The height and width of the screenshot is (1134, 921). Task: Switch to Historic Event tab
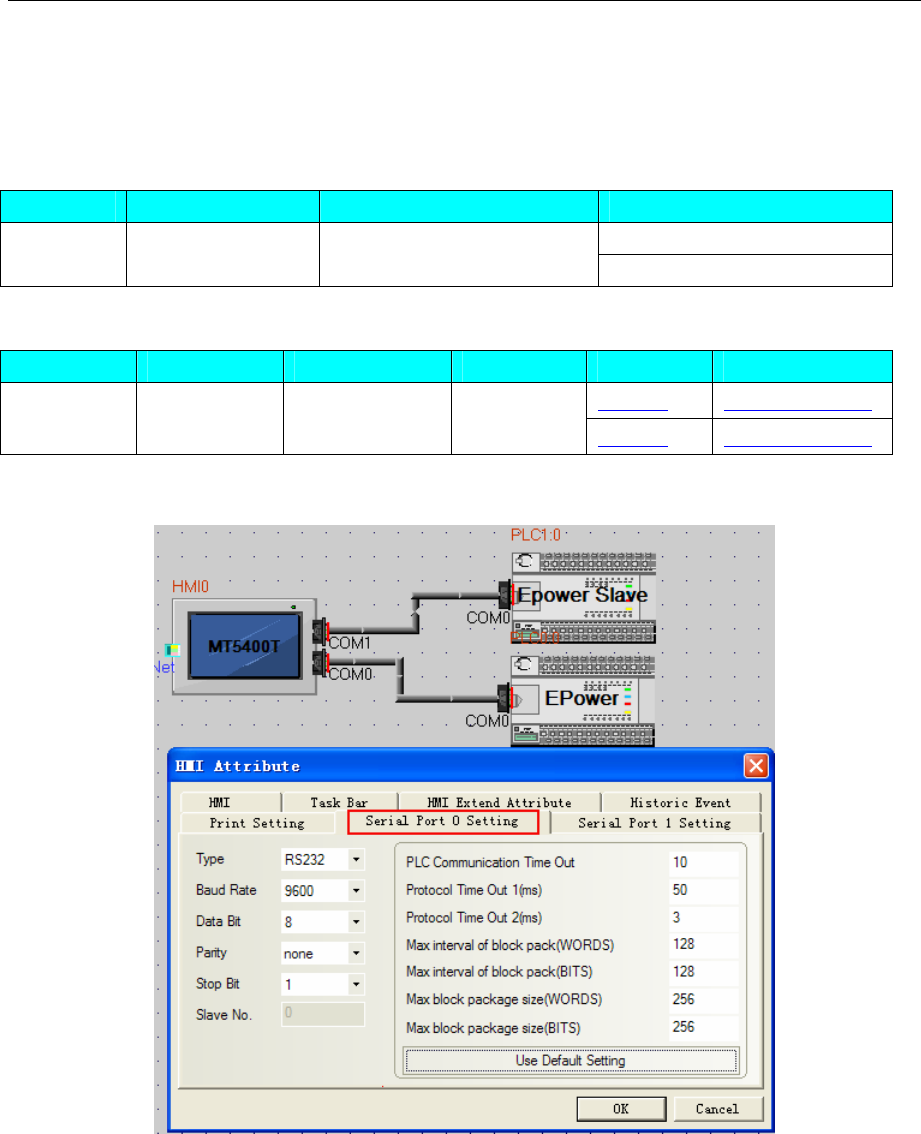point(680,803)
